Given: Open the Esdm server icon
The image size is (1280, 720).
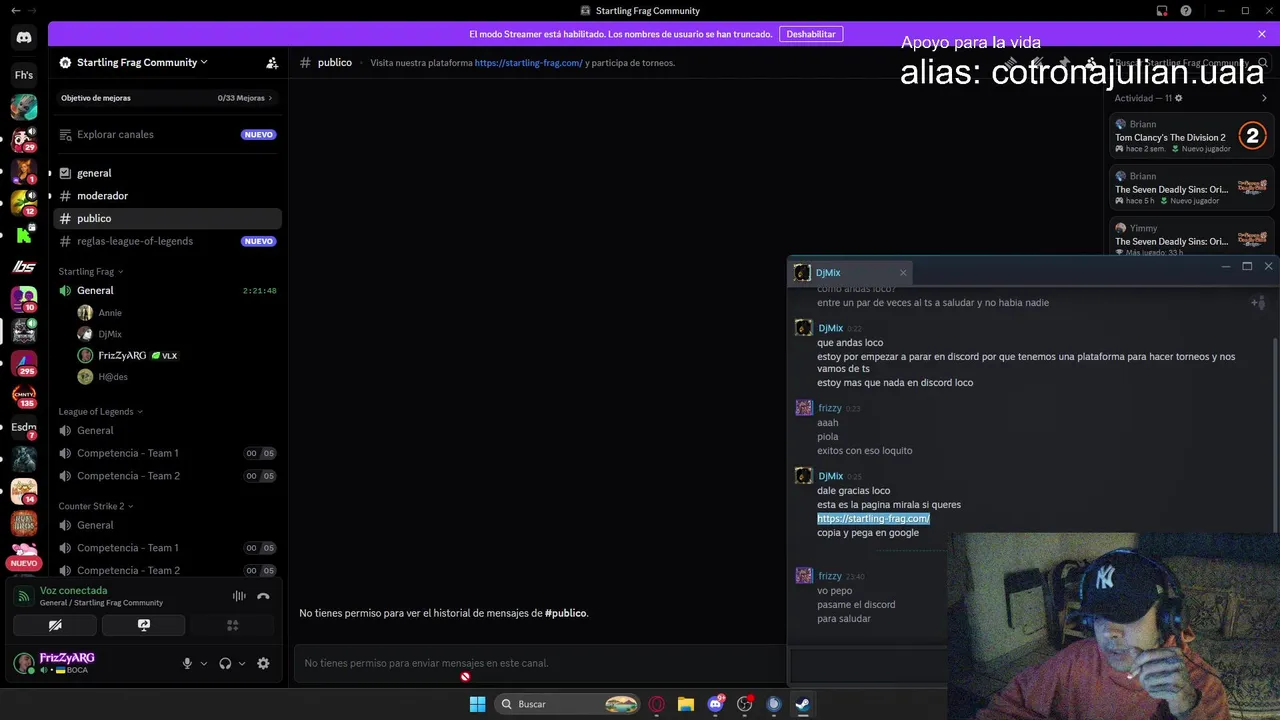Looking at the screenshot, I should pyautogui.click(x=24, y=427).
